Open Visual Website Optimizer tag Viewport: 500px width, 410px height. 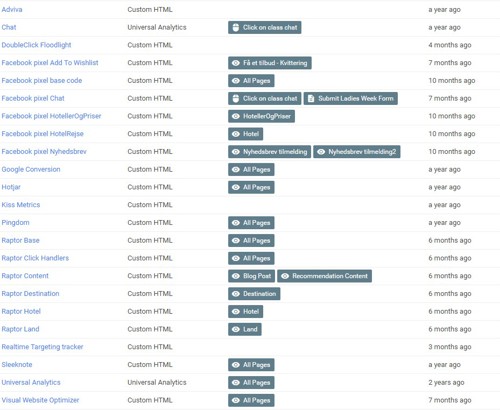40,400
